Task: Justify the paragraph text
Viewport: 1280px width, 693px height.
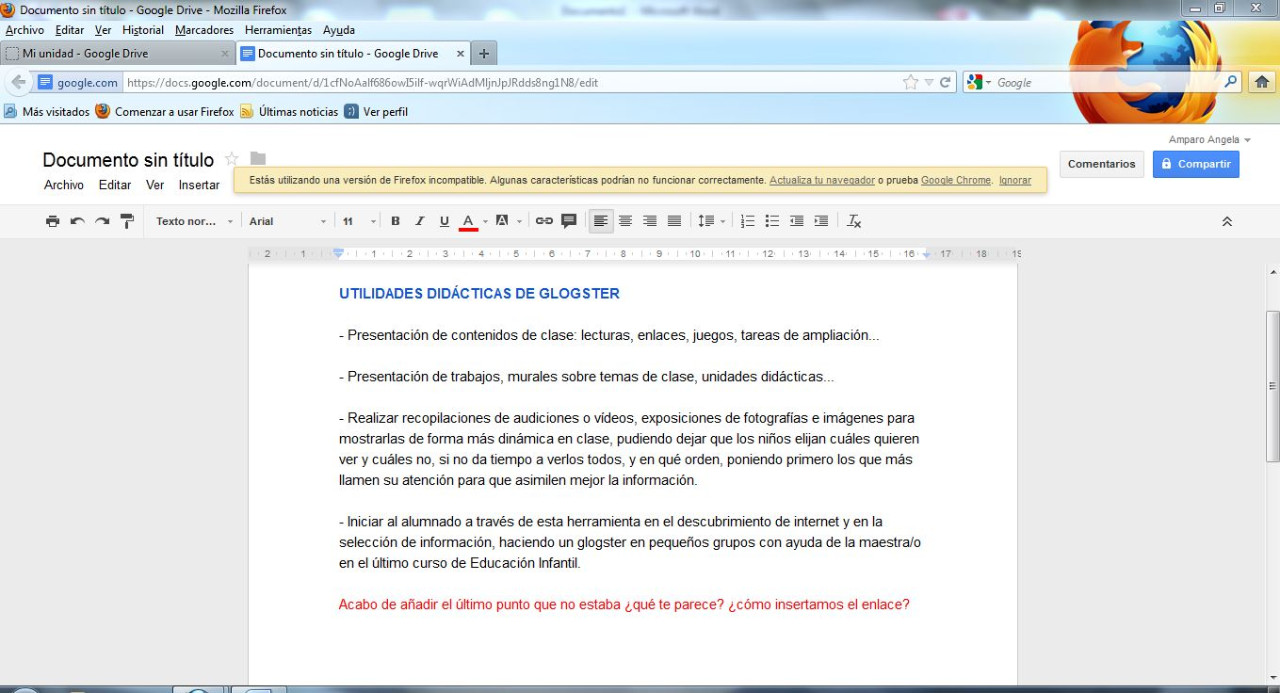Action: 674,221
